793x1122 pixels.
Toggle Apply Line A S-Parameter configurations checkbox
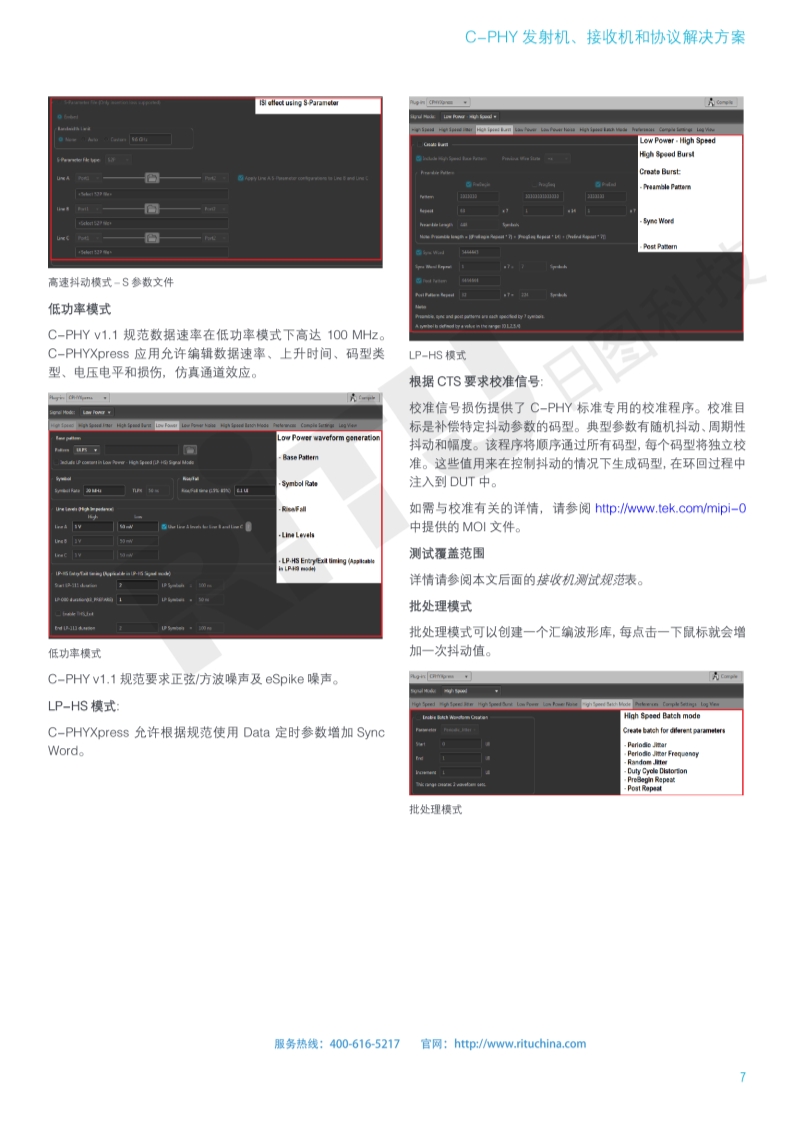coord(240,177)
